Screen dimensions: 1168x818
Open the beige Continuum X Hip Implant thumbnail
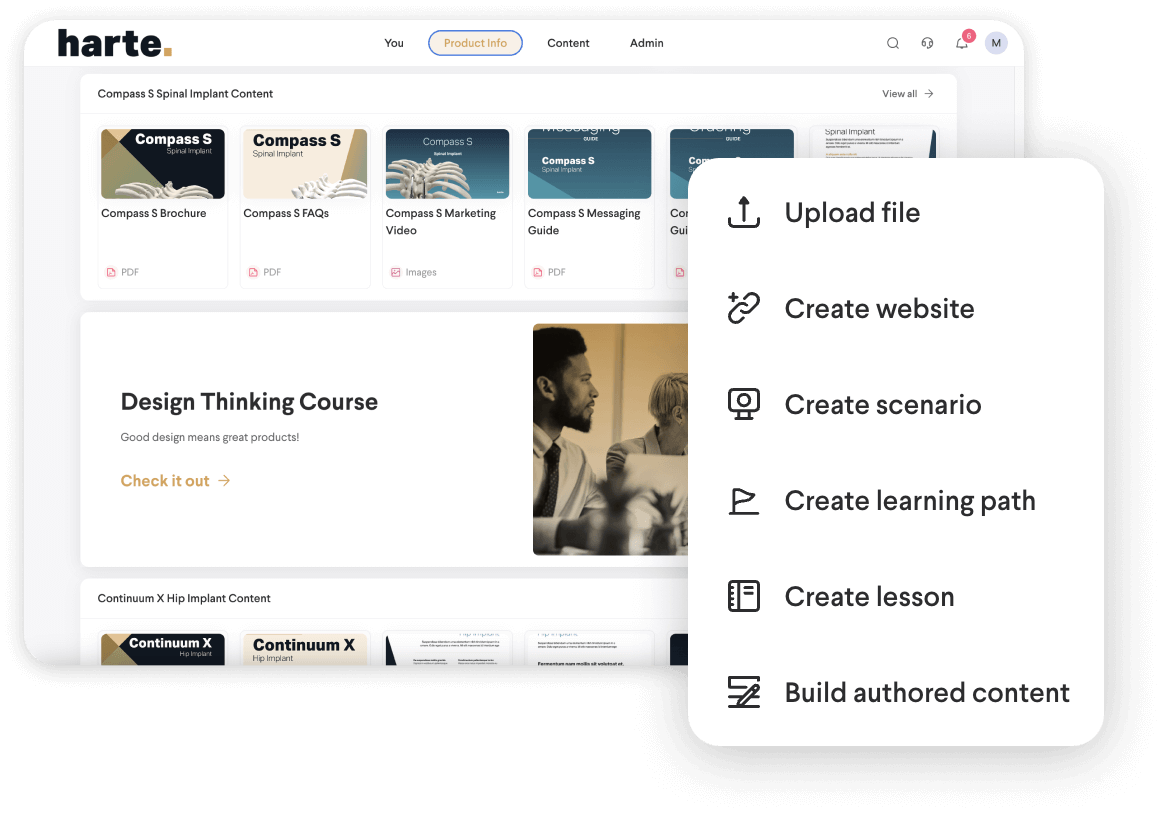[305, 649]
